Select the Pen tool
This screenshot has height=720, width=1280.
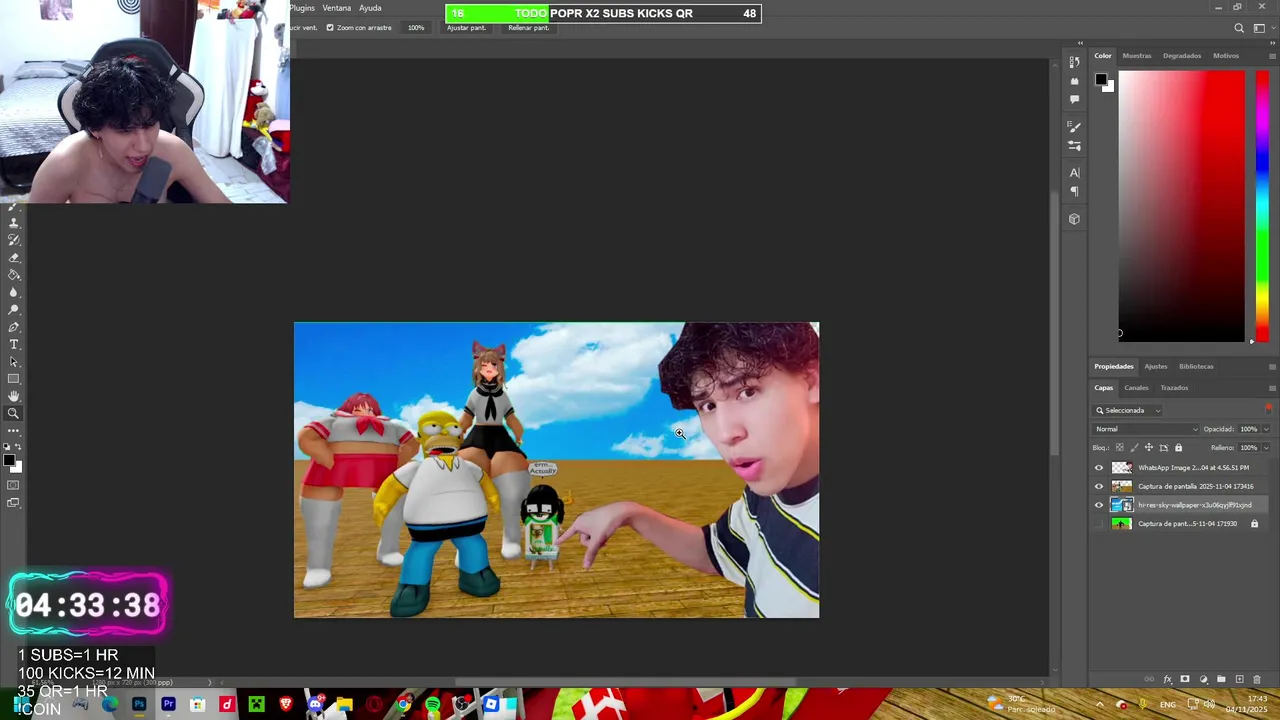tap(14, 327)
